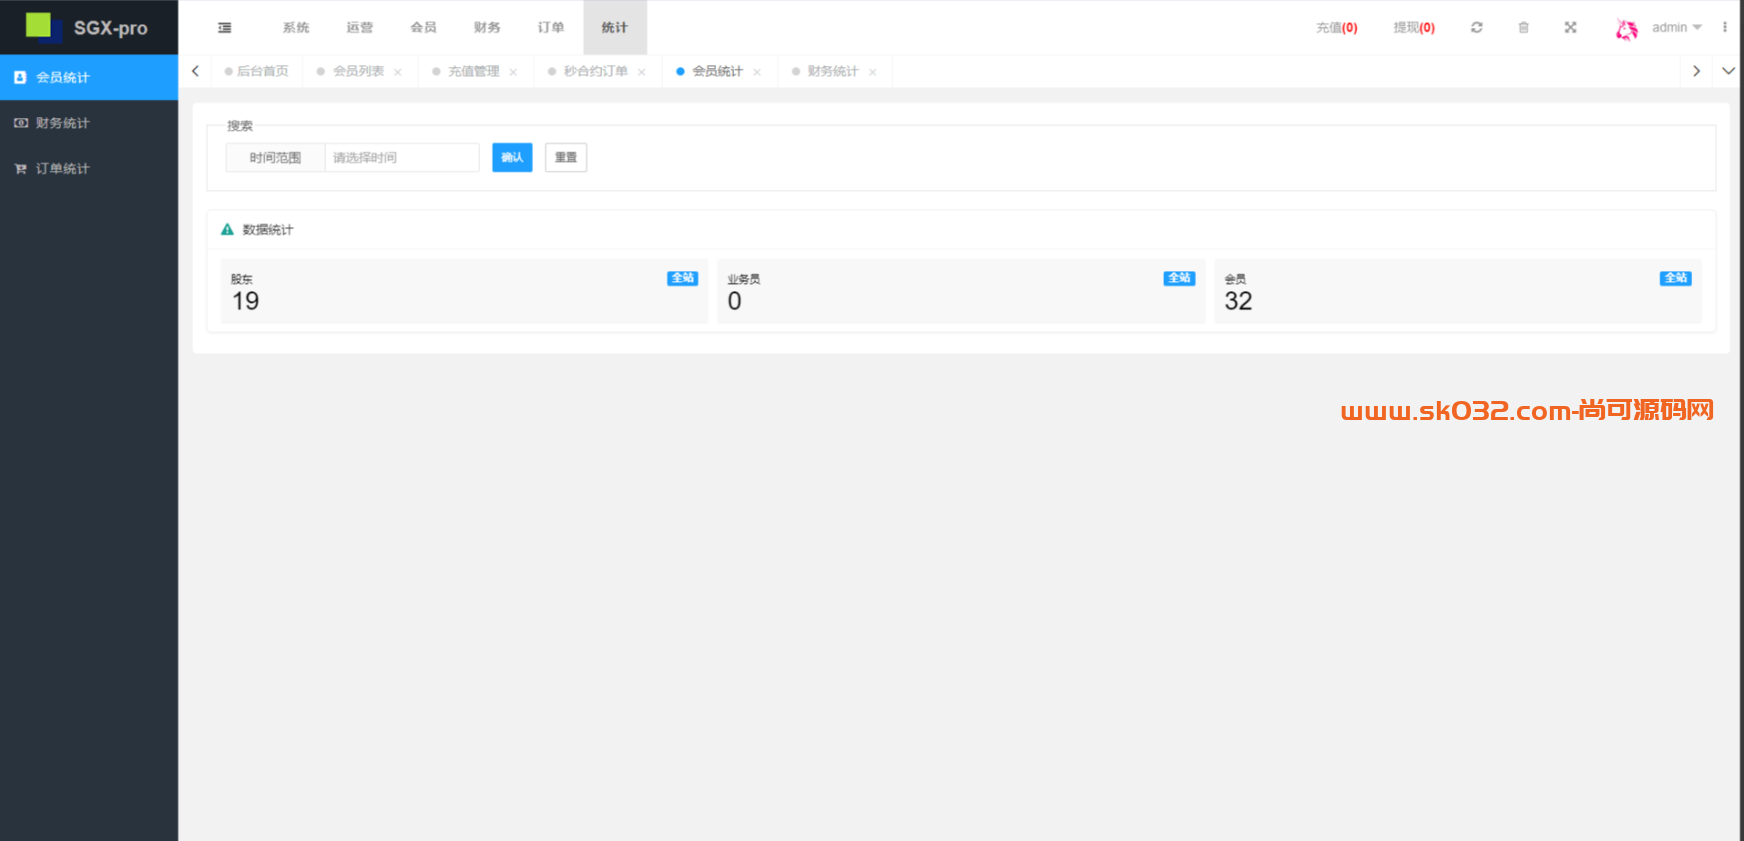Close the 财务统计 tab
Screen dimensions: 1744x841
[x=873, y=72]
